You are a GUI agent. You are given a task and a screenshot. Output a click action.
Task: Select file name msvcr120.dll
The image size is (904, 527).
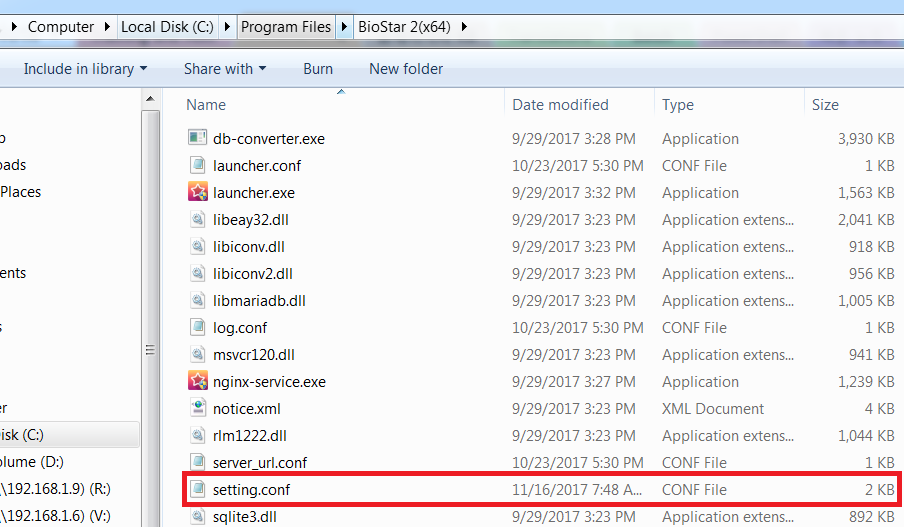click(254, 355)
